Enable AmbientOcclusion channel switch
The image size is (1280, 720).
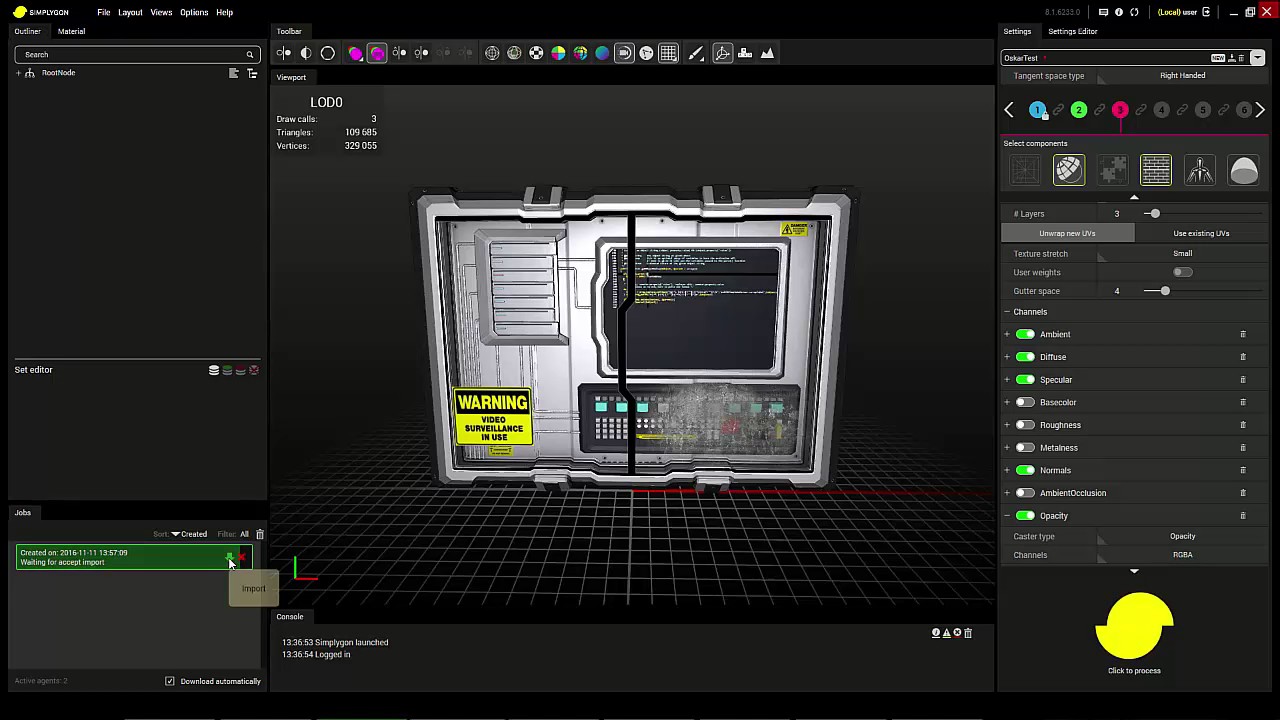pos(1025,493)
